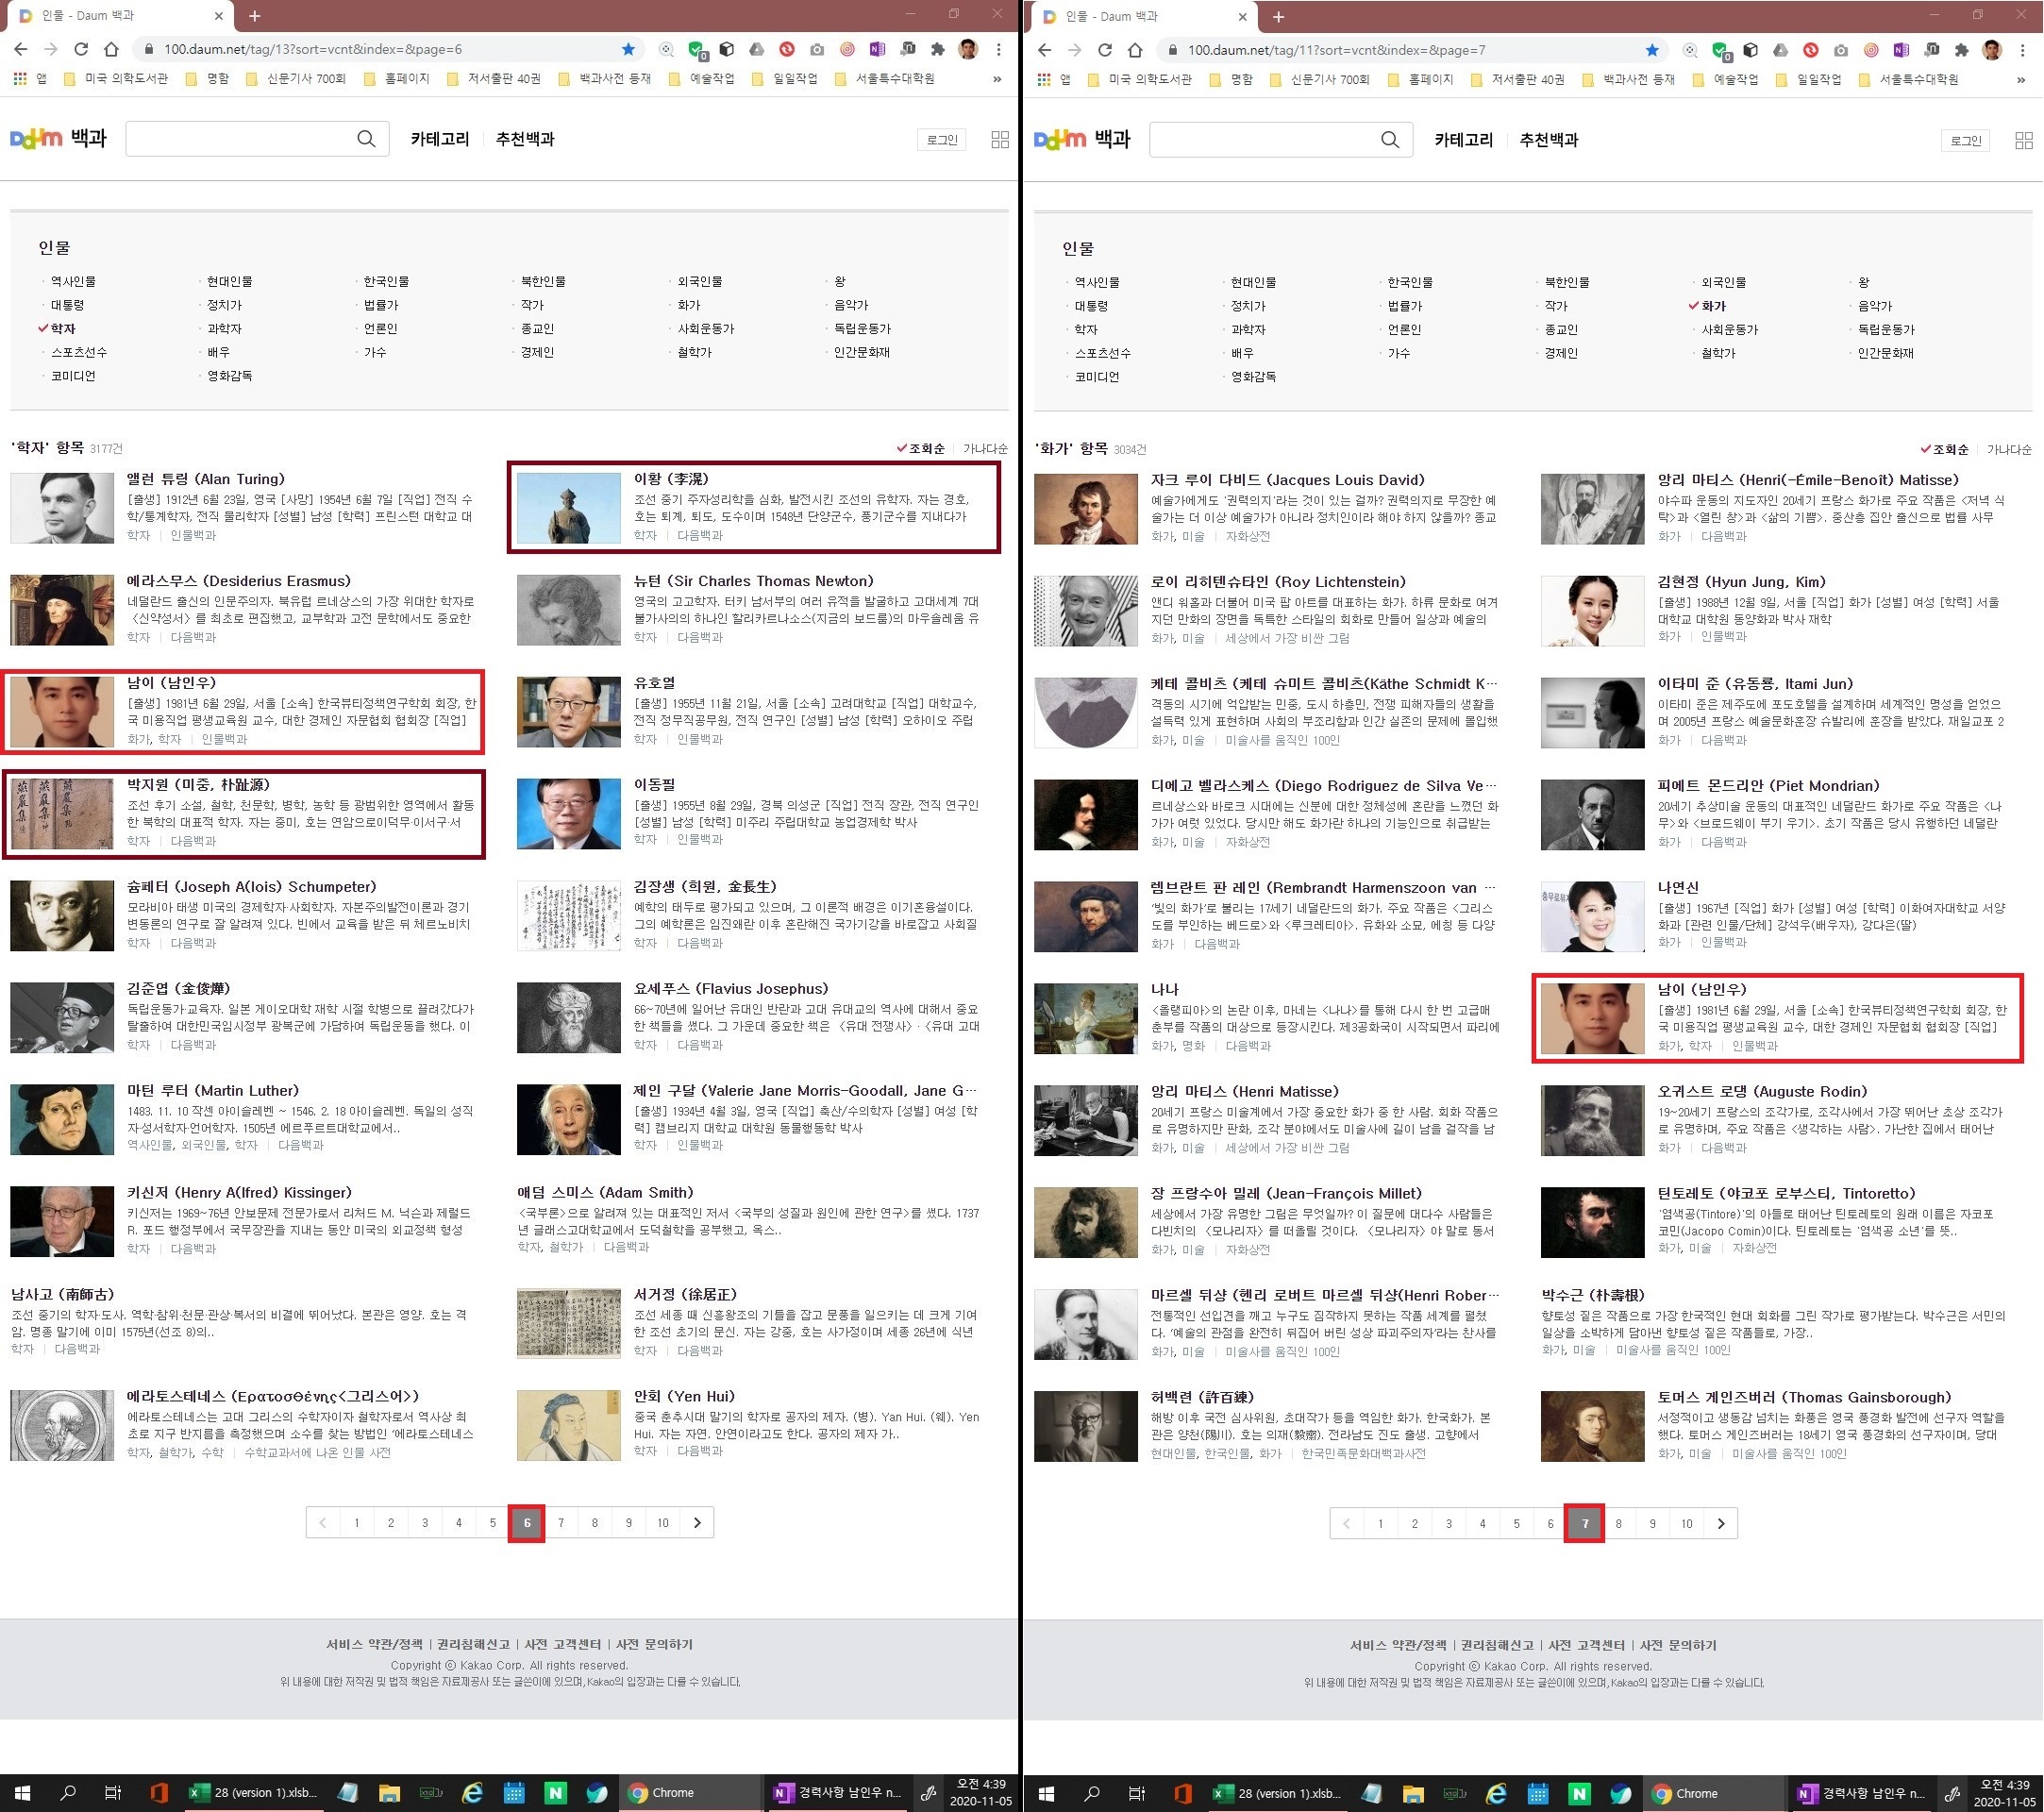
Task: Click the bookmark star in left address bar
Action: [x=628, y=49]
